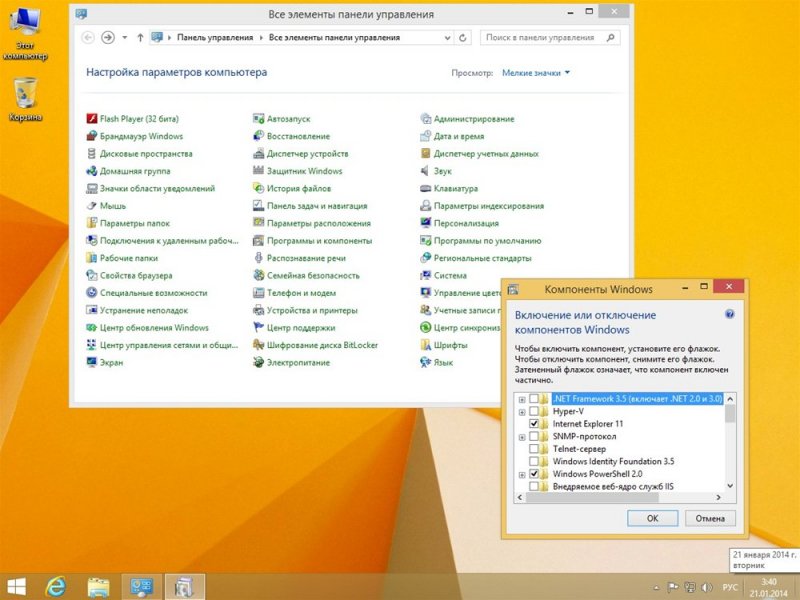The image size is (800, 600).
Task: Expand the Windows PowerShell 2.0 node
Action: (522, 475)
